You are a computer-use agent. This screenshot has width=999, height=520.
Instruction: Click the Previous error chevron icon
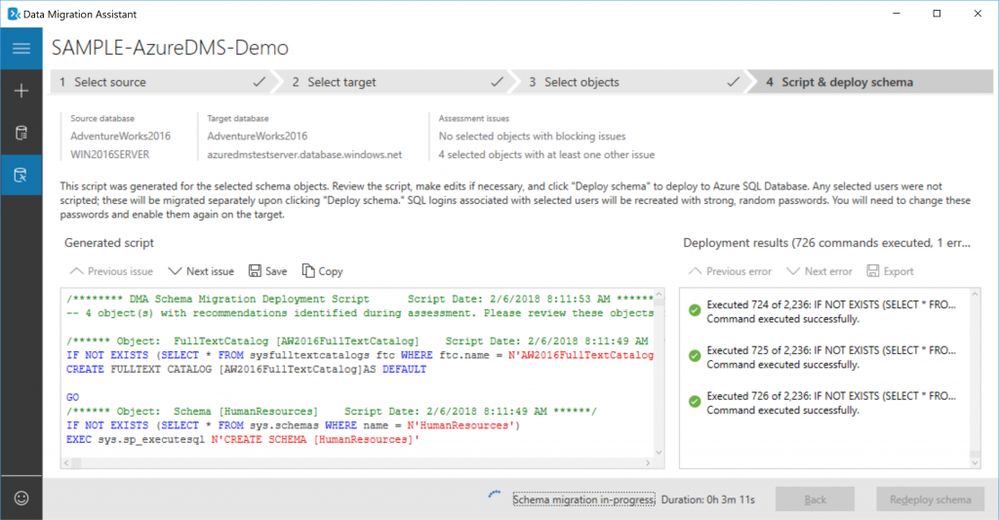(x=695, y=271)
